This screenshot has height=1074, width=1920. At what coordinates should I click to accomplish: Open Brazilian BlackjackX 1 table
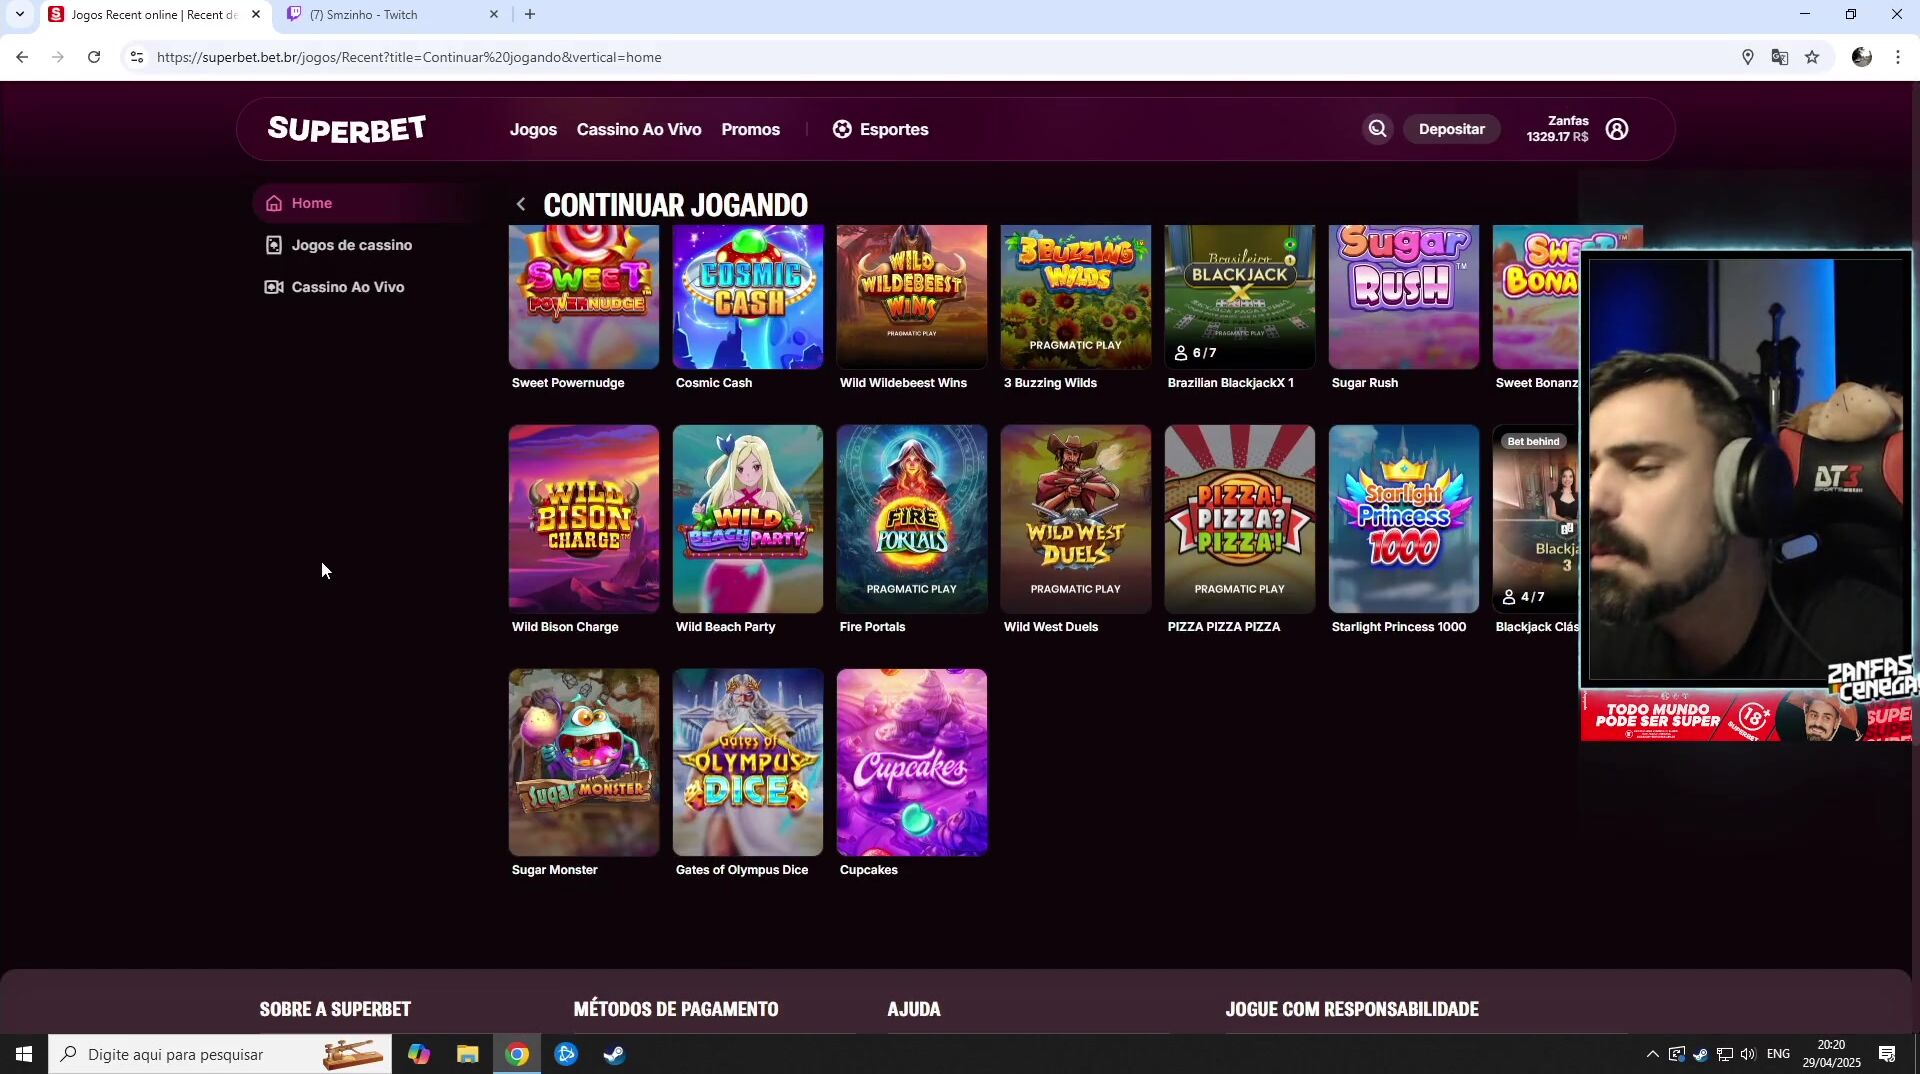1240,297
